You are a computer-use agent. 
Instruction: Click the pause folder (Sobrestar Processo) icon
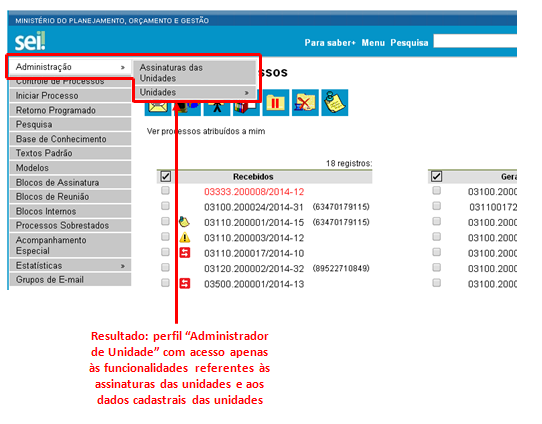click(x=275, y=103)
